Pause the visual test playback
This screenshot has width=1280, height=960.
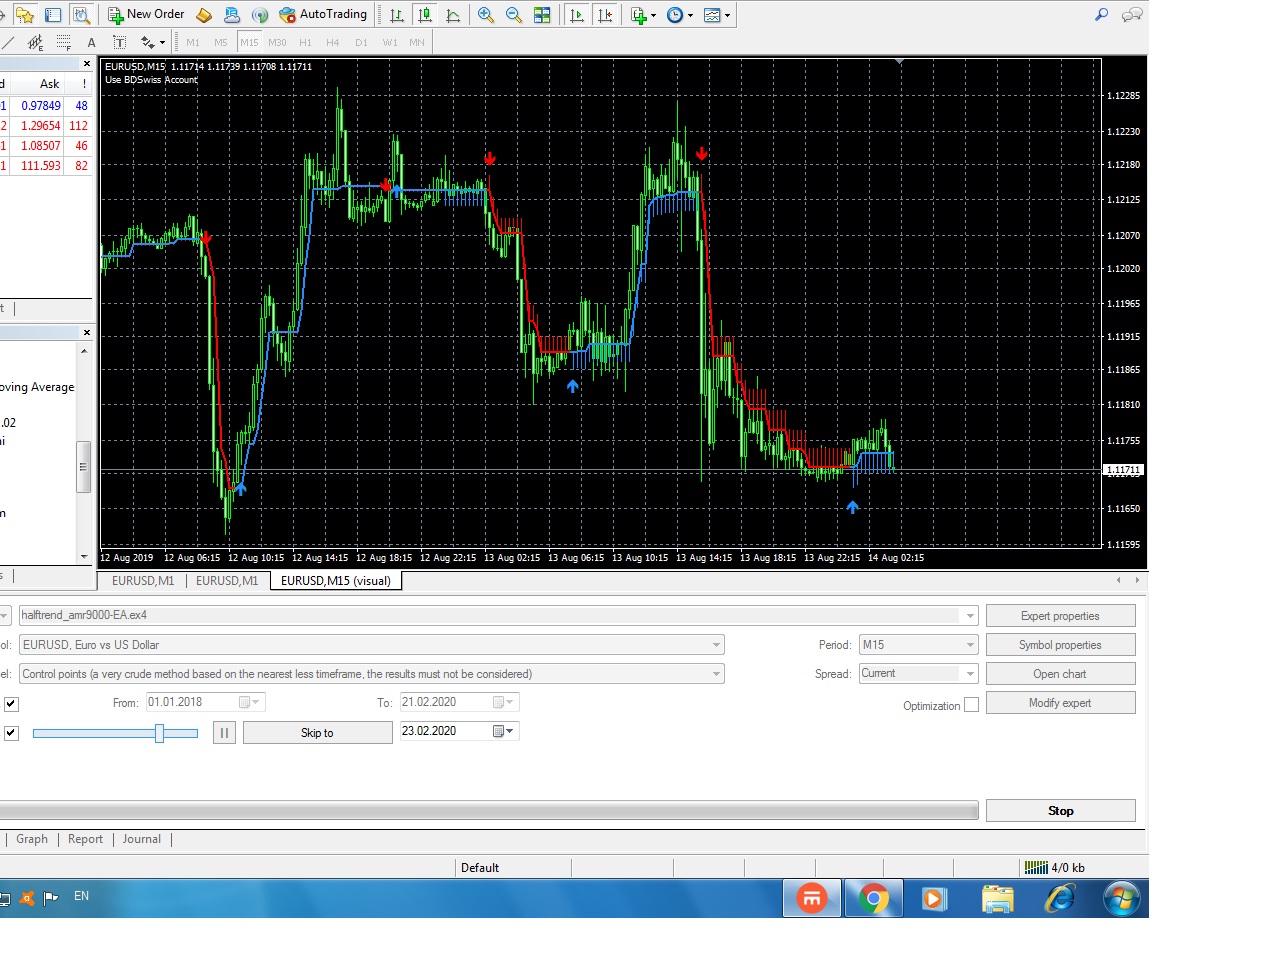[x=224, y=733]
